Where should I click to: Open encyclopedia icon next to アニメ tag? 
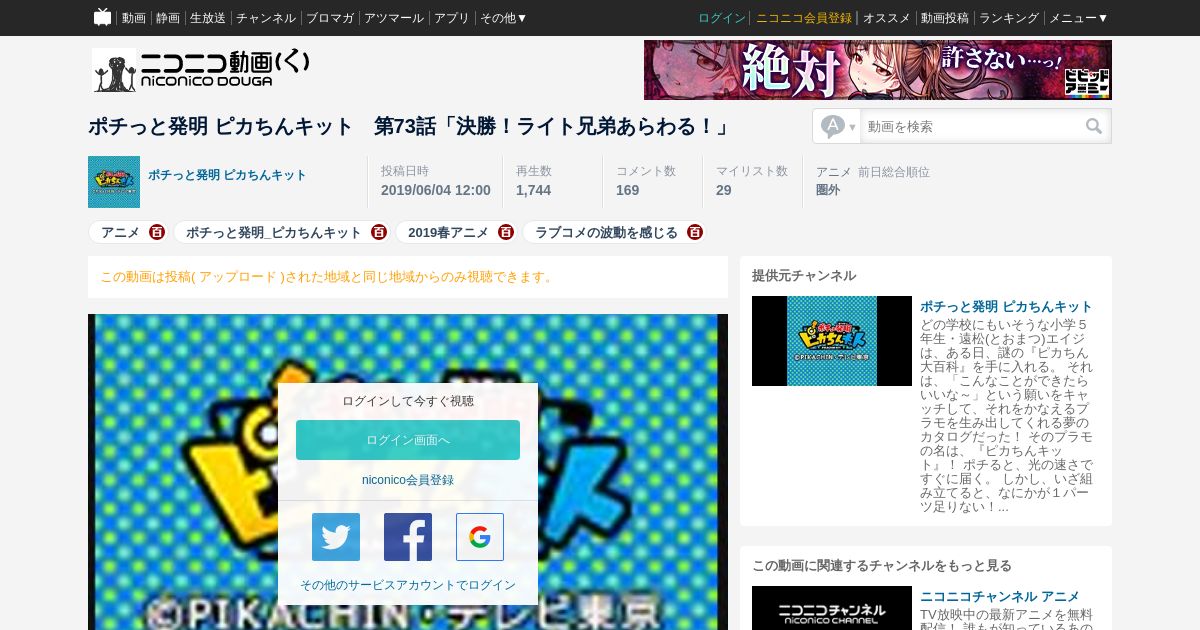[x=157, y=232]
